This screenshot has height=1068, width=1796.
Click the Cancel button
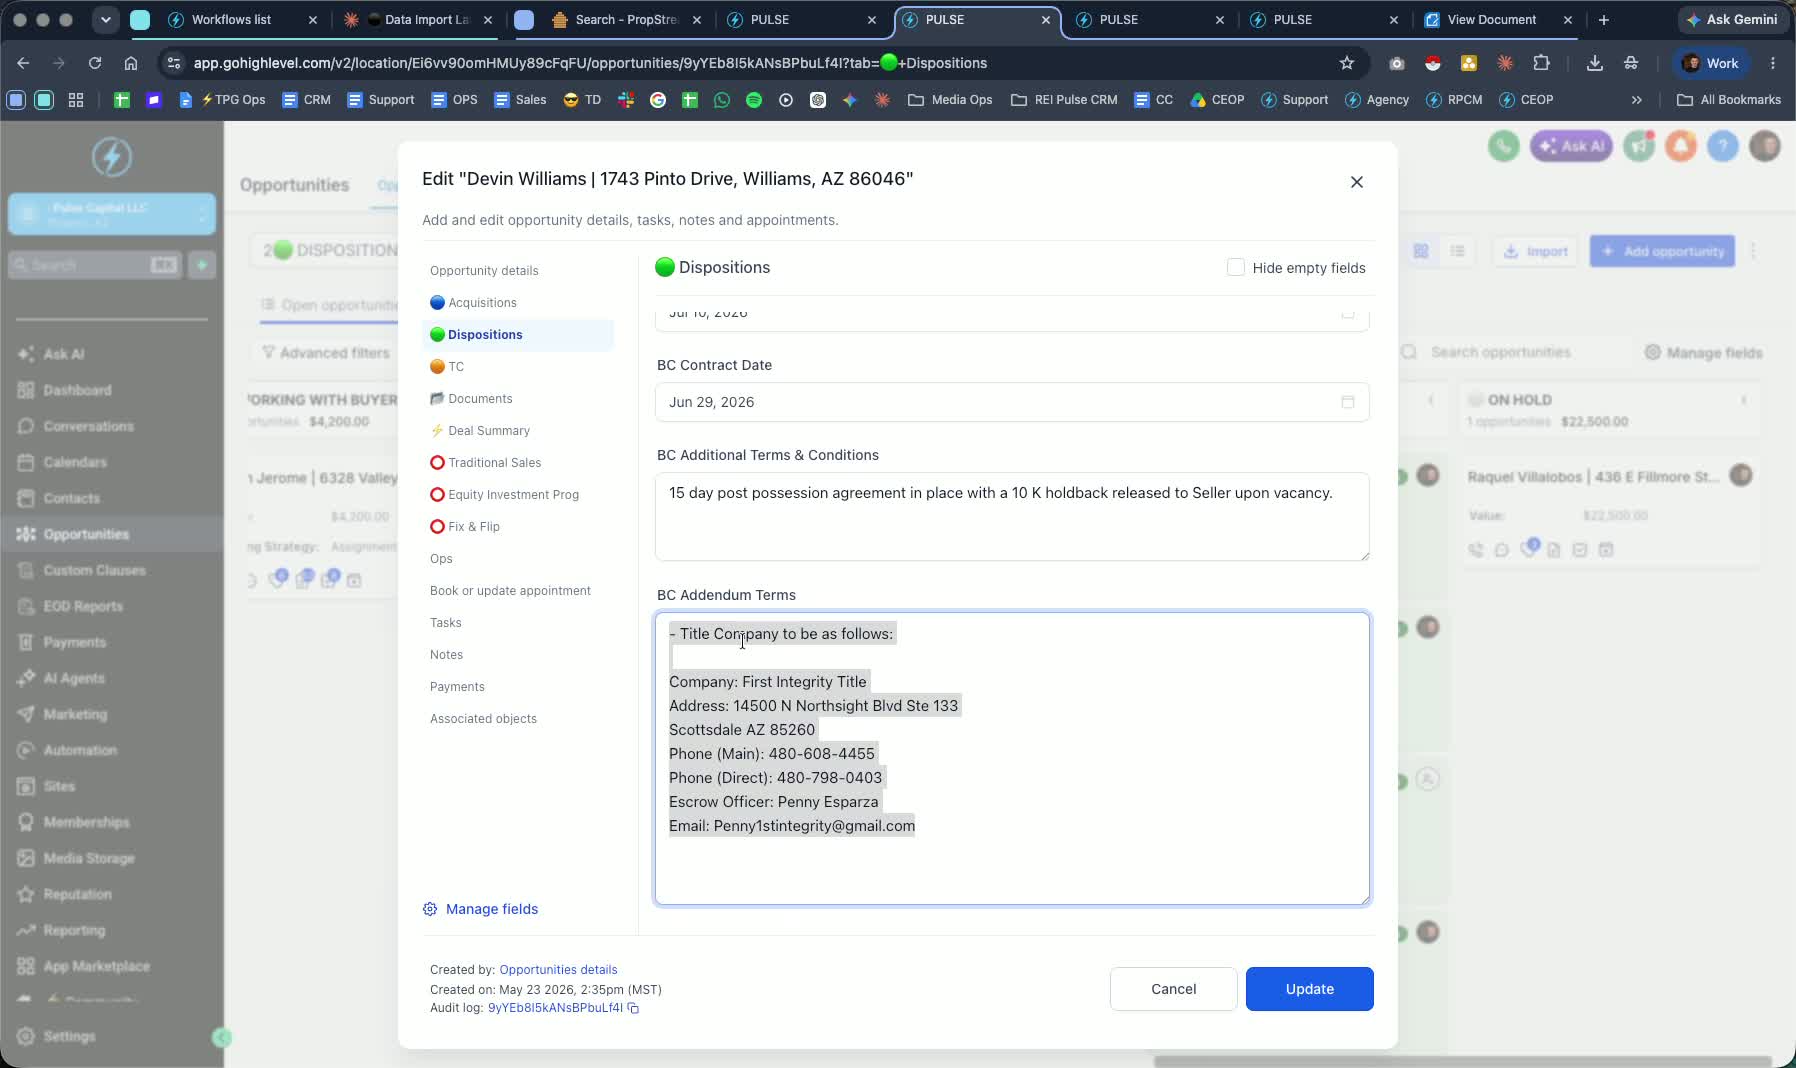point(1173,989)
